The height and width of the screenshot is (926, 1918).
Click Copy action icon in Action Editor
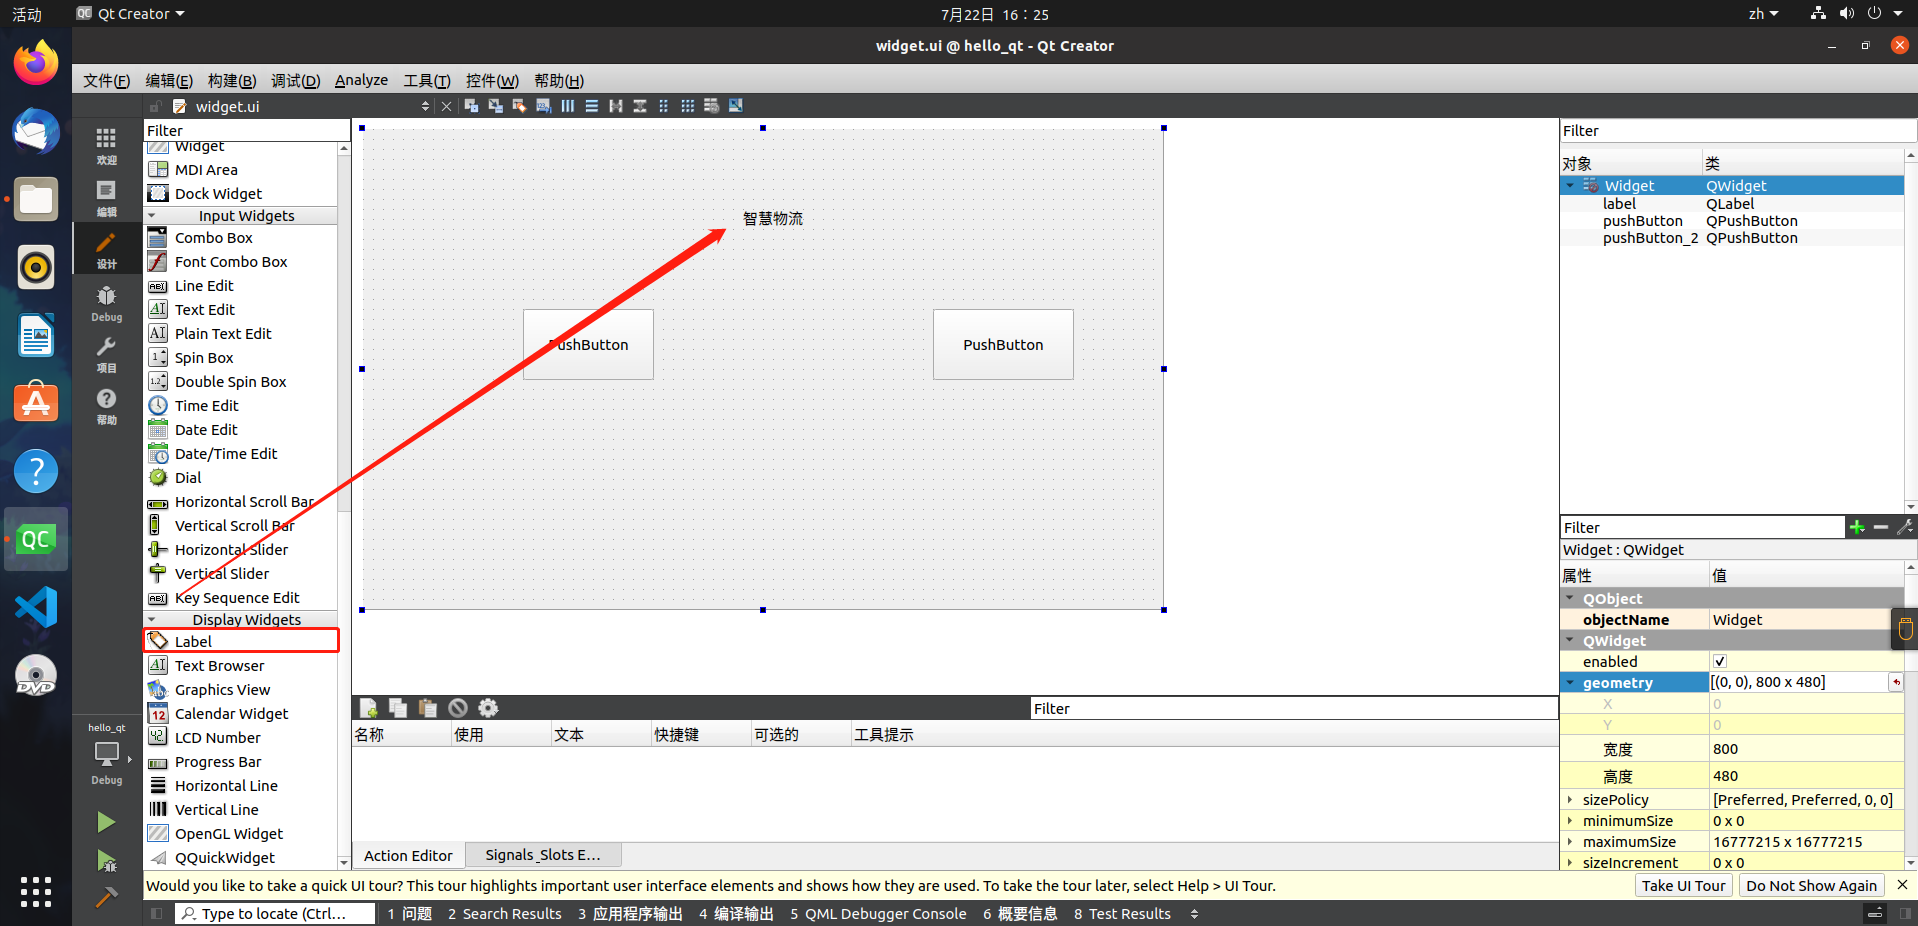398,708
